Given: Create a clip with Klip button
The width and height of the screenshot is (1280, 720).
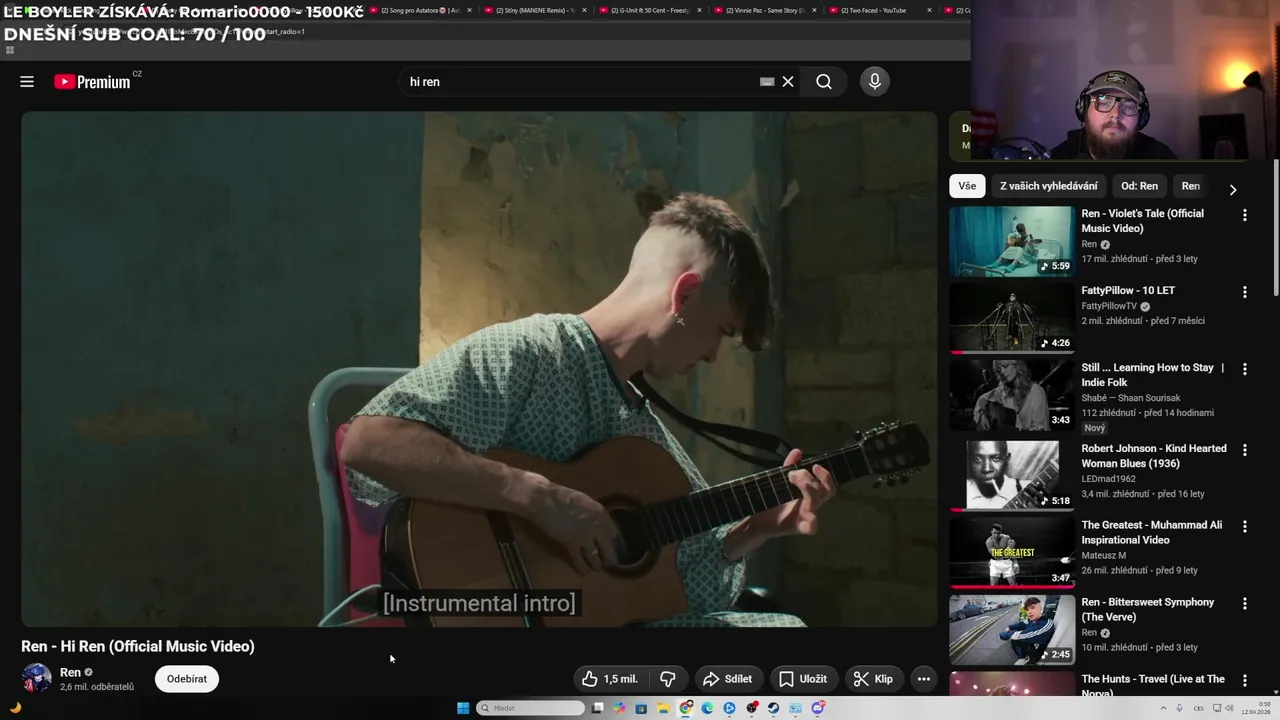Looking at the screenshot, I should pos(873,679).
